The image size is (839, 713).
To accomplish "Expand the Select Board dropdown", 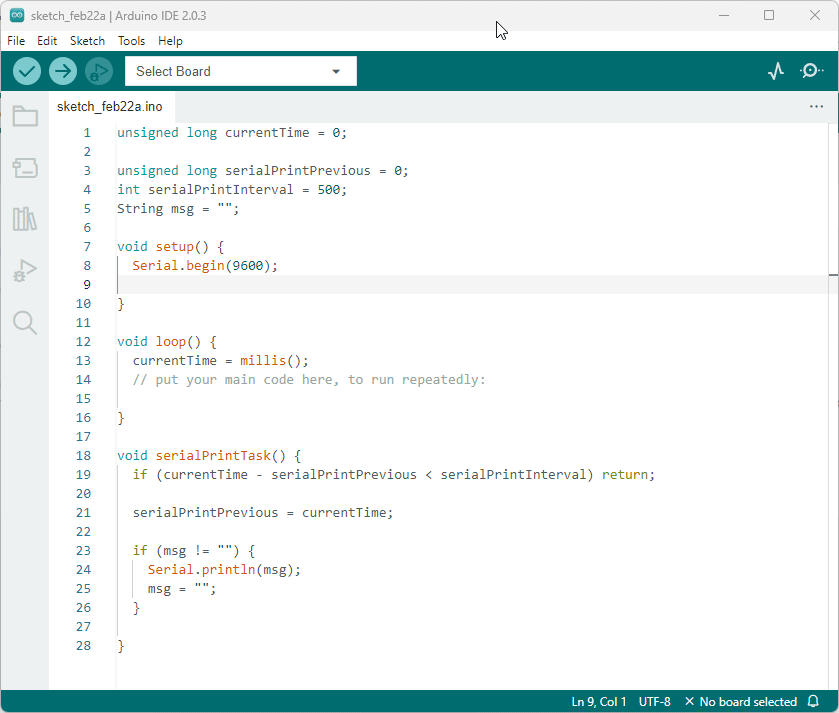I will 240,71.
